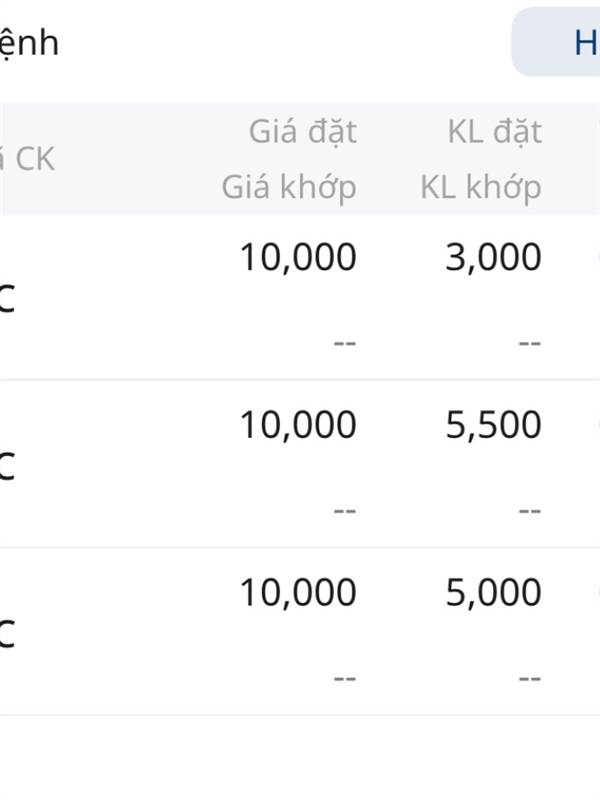Viewport: 600px width, 800px height.
Task: Click the CK stock code column header
Action: click(x=28, y=159)
